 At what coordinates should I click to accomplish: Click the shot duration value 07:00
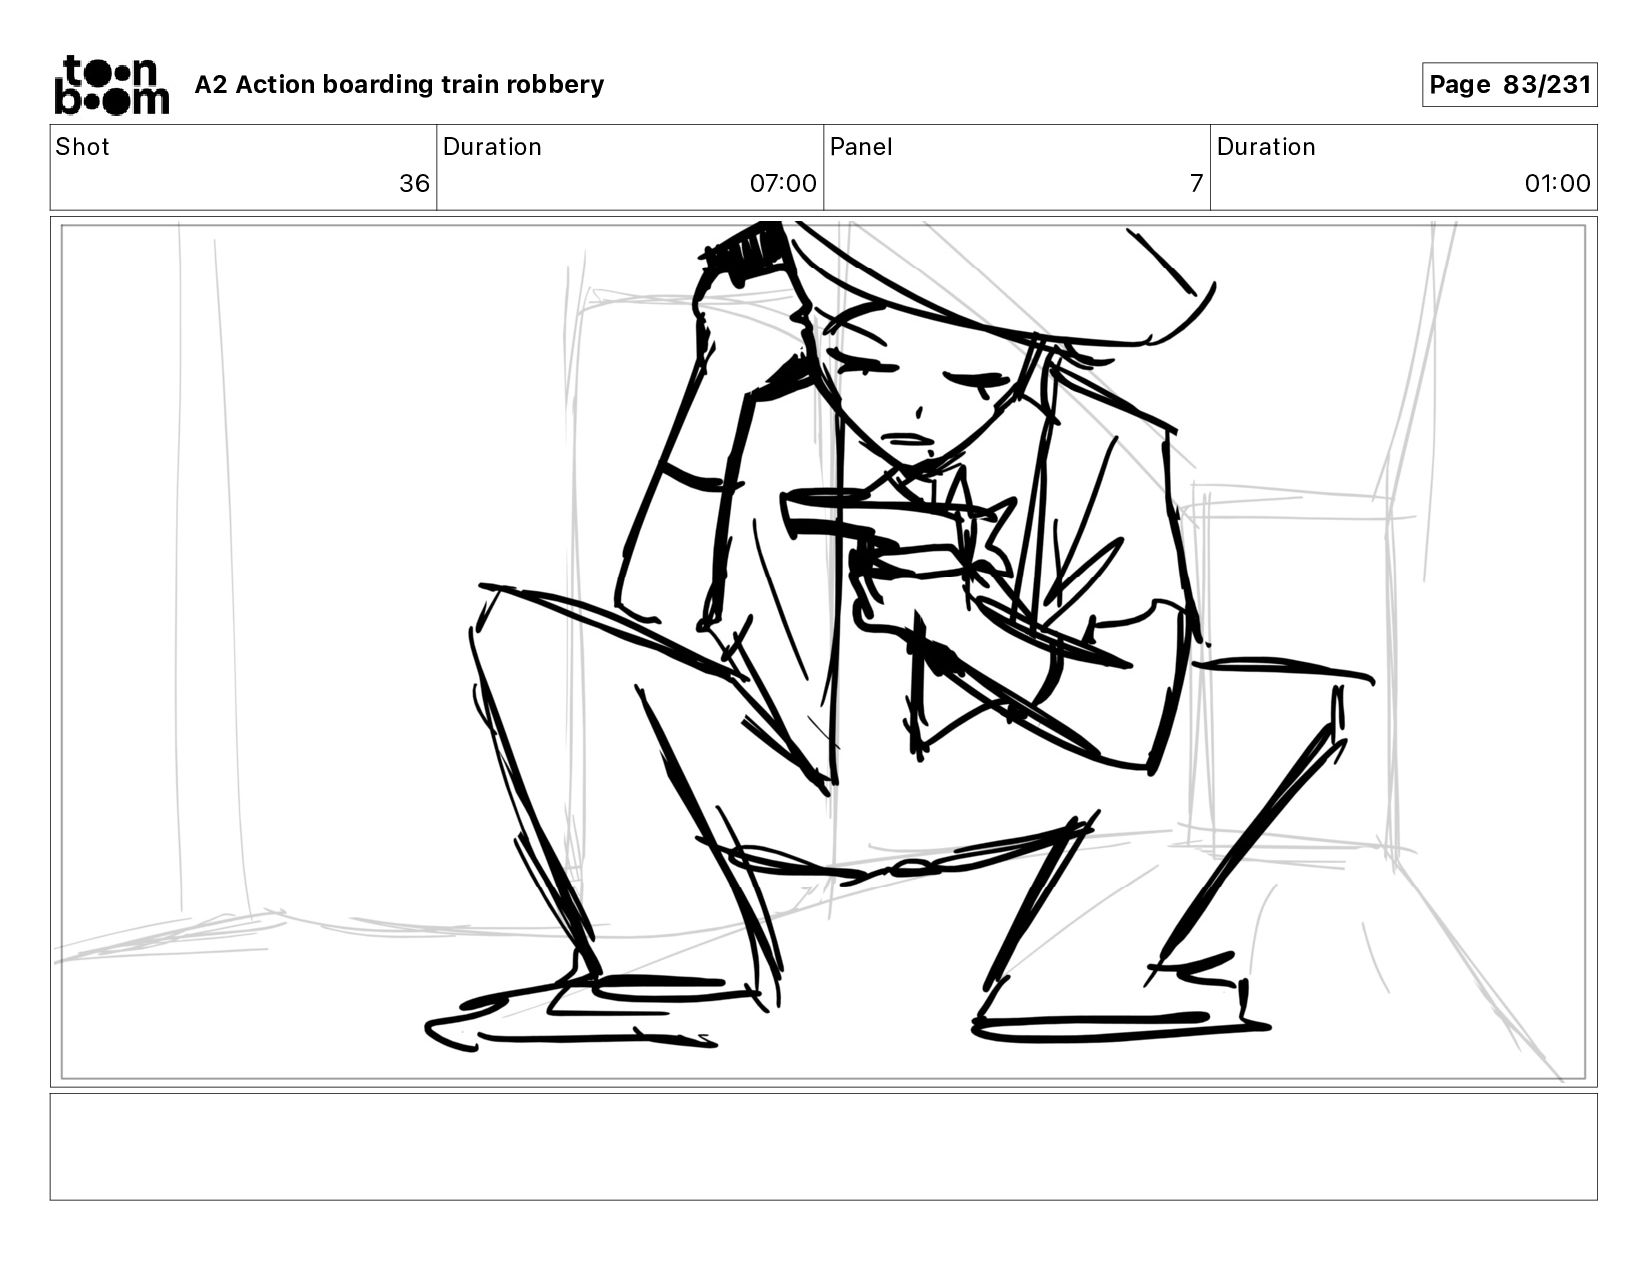(x=783, y=184)
